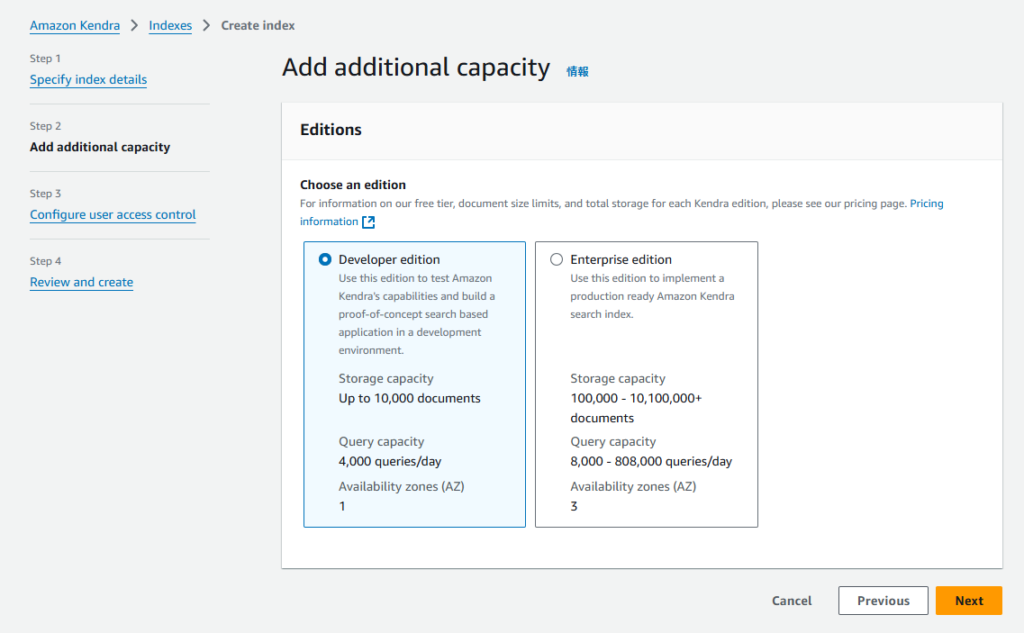
Task: Click the external link icon after information
Action: pyautogui.click(x=368, y=222)
